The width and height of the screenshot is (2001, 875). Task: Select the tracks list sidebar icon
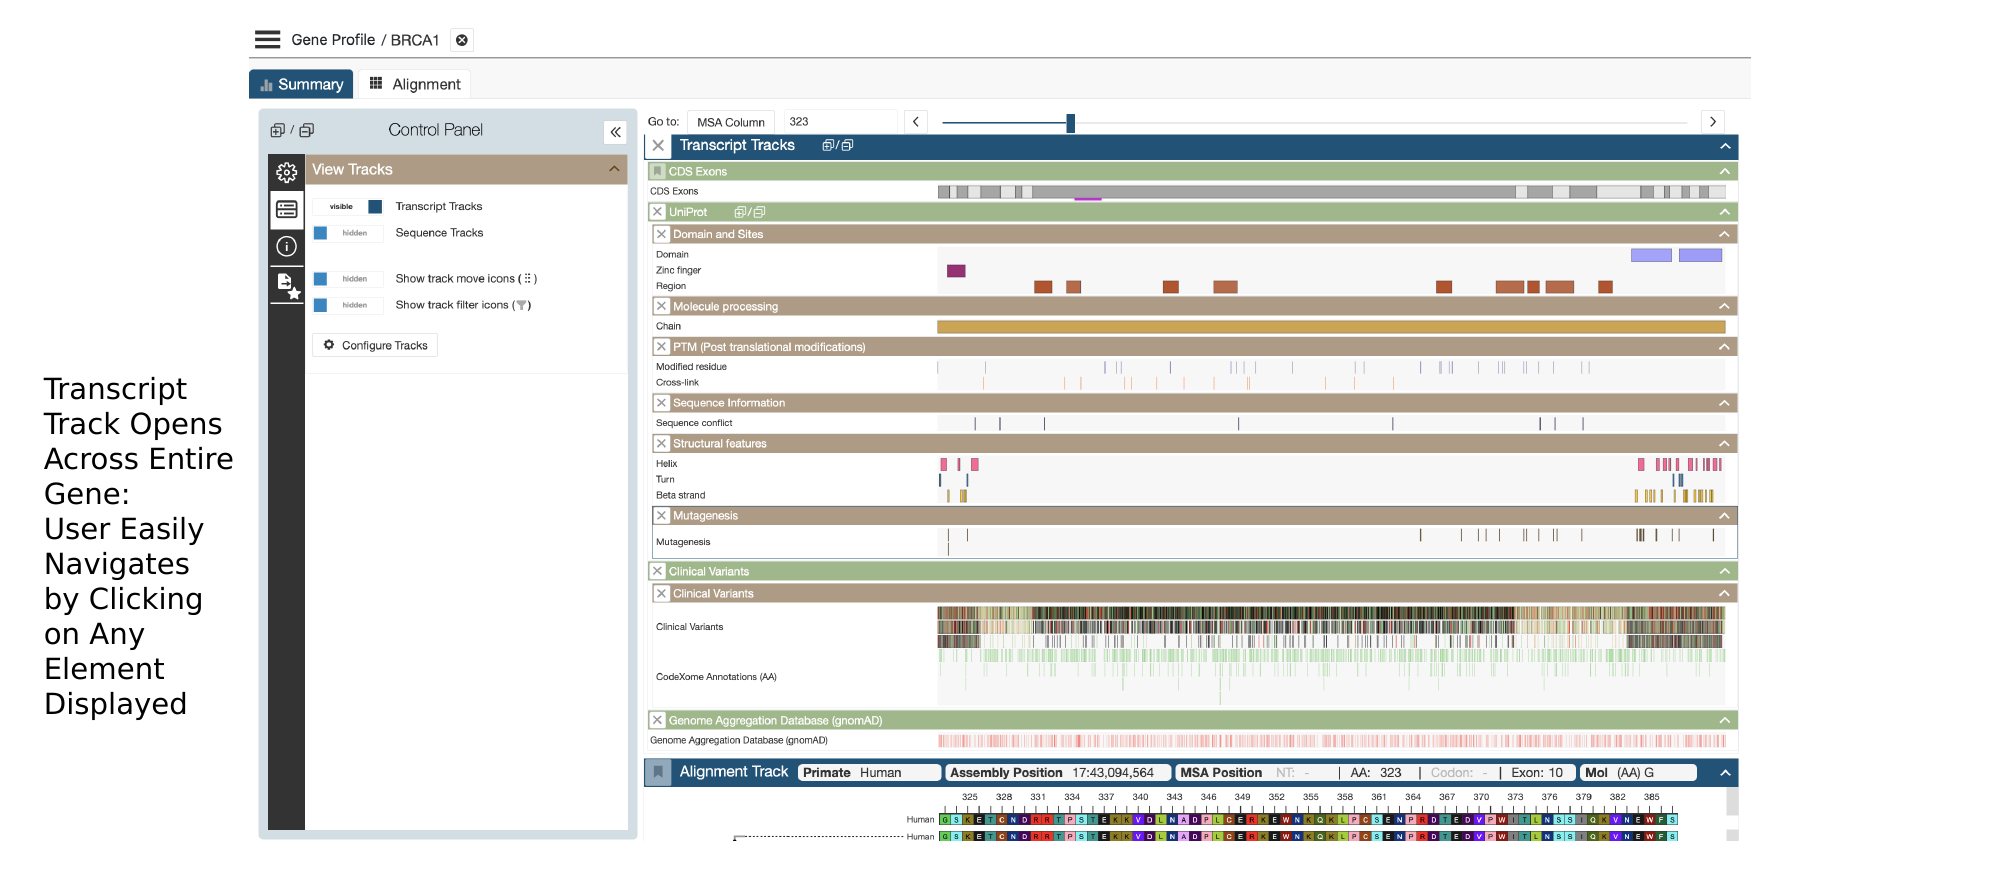click(x=287, y=209)
